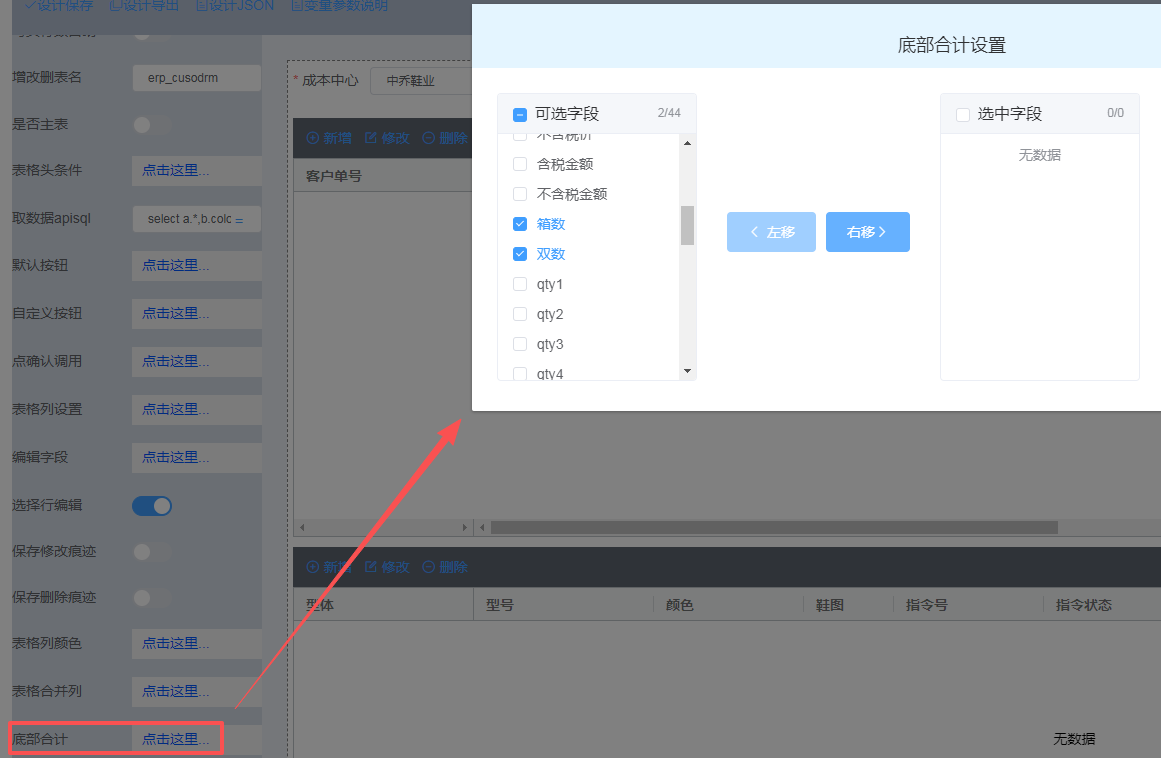The height and width of the screenshot is (758, 1161).
Task: Click the 右移 button
Action: point(867,232)
